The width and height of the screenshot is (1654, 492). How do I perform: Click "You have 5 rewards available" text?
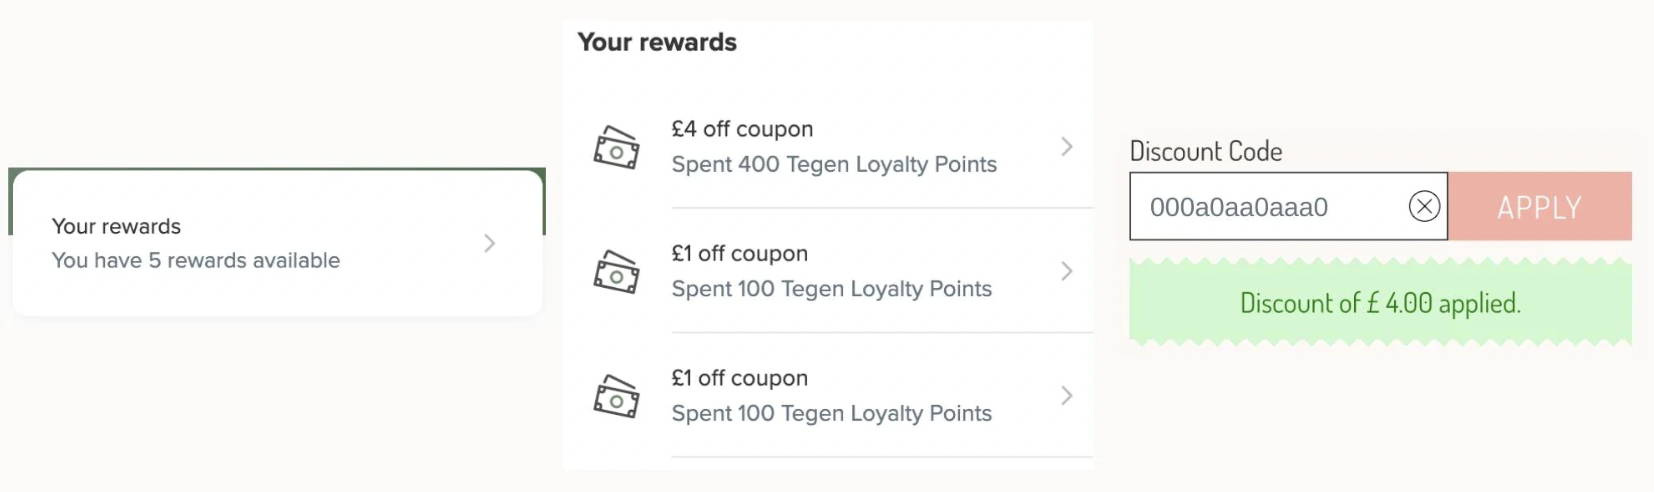click(196, 260)
